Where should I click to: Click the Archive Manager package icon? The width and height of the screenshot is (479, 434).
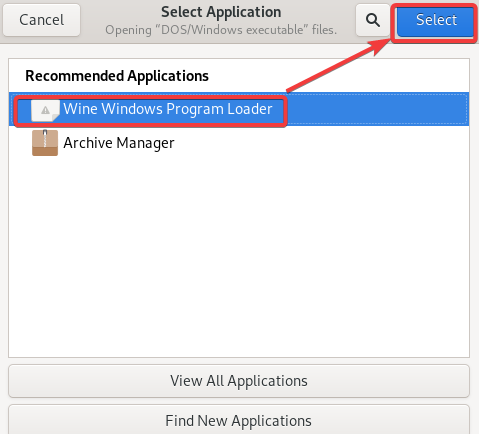pos(45,143)
